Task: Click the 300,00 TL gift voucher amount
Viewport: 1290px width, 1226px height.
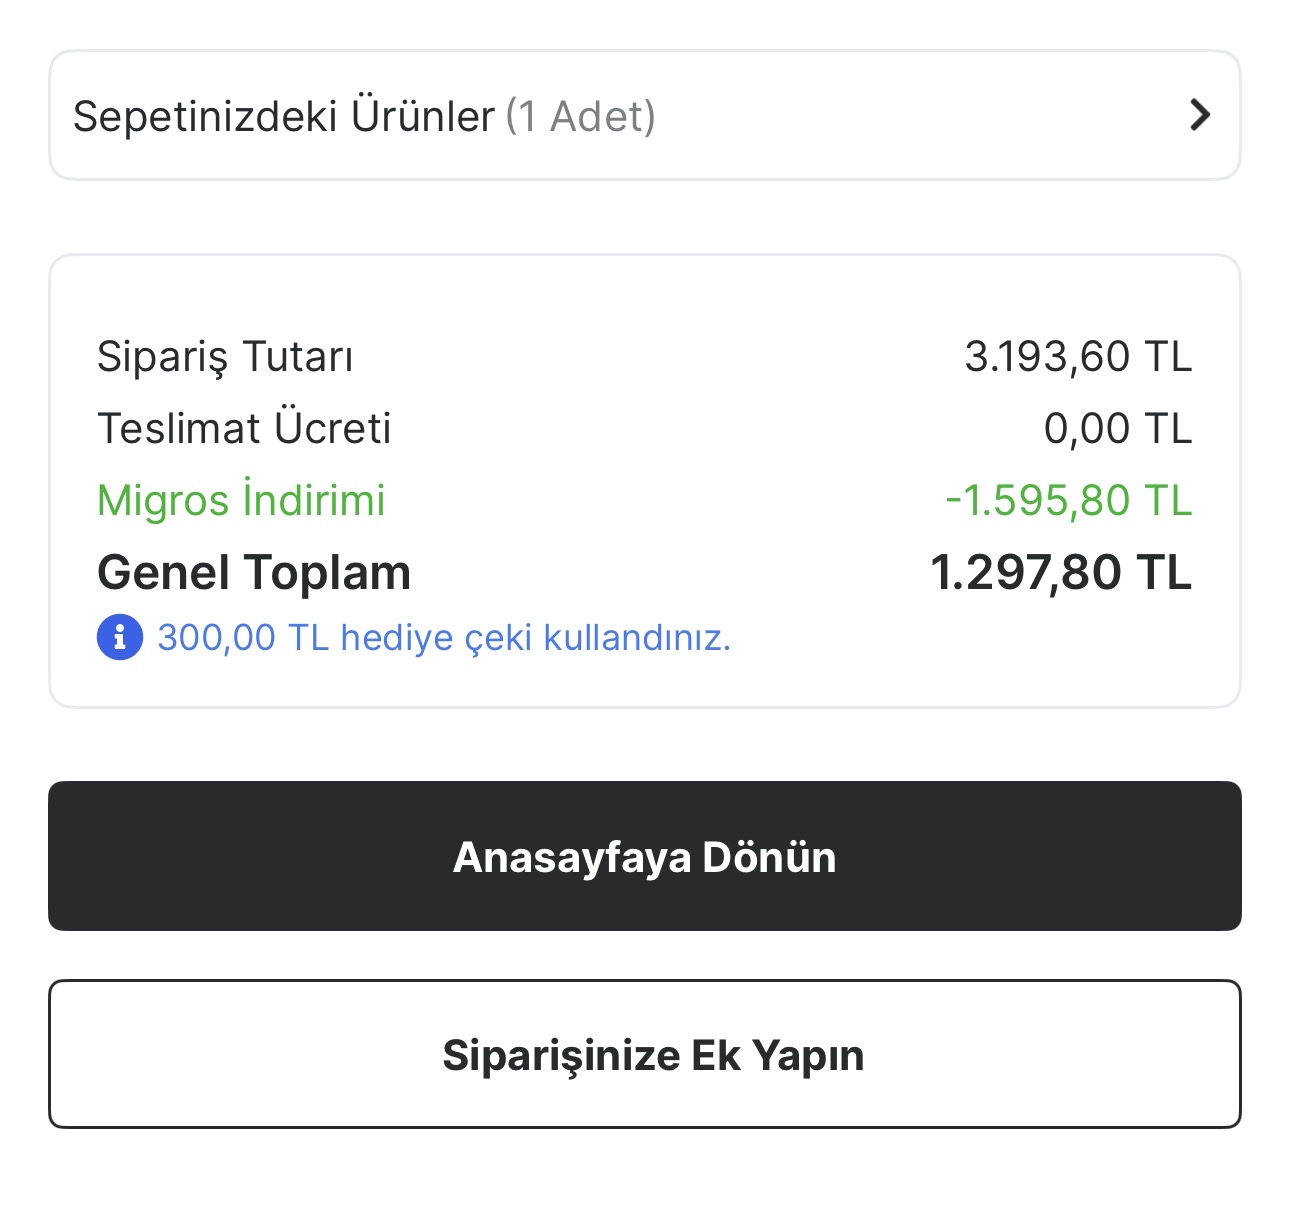Action: 243,637
